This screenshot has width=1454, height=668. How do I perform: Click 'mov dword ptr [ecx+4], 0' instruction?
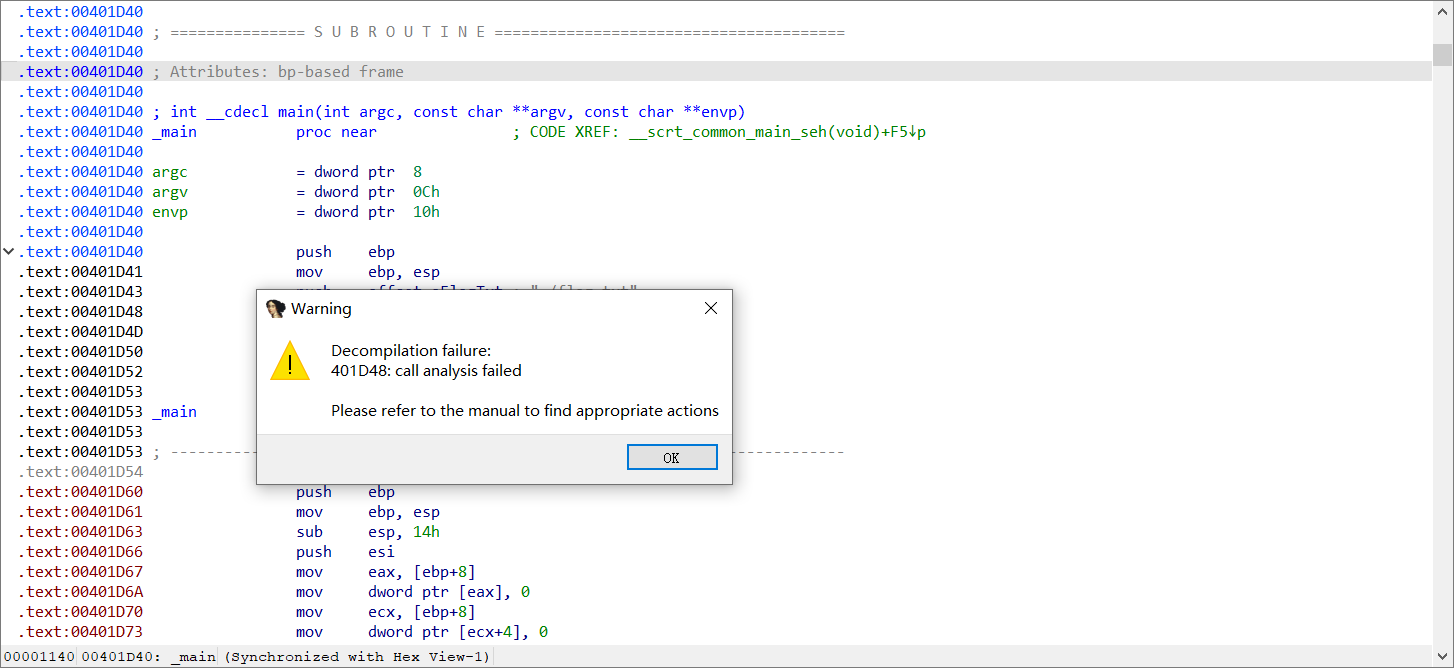[x=422, y=632]
